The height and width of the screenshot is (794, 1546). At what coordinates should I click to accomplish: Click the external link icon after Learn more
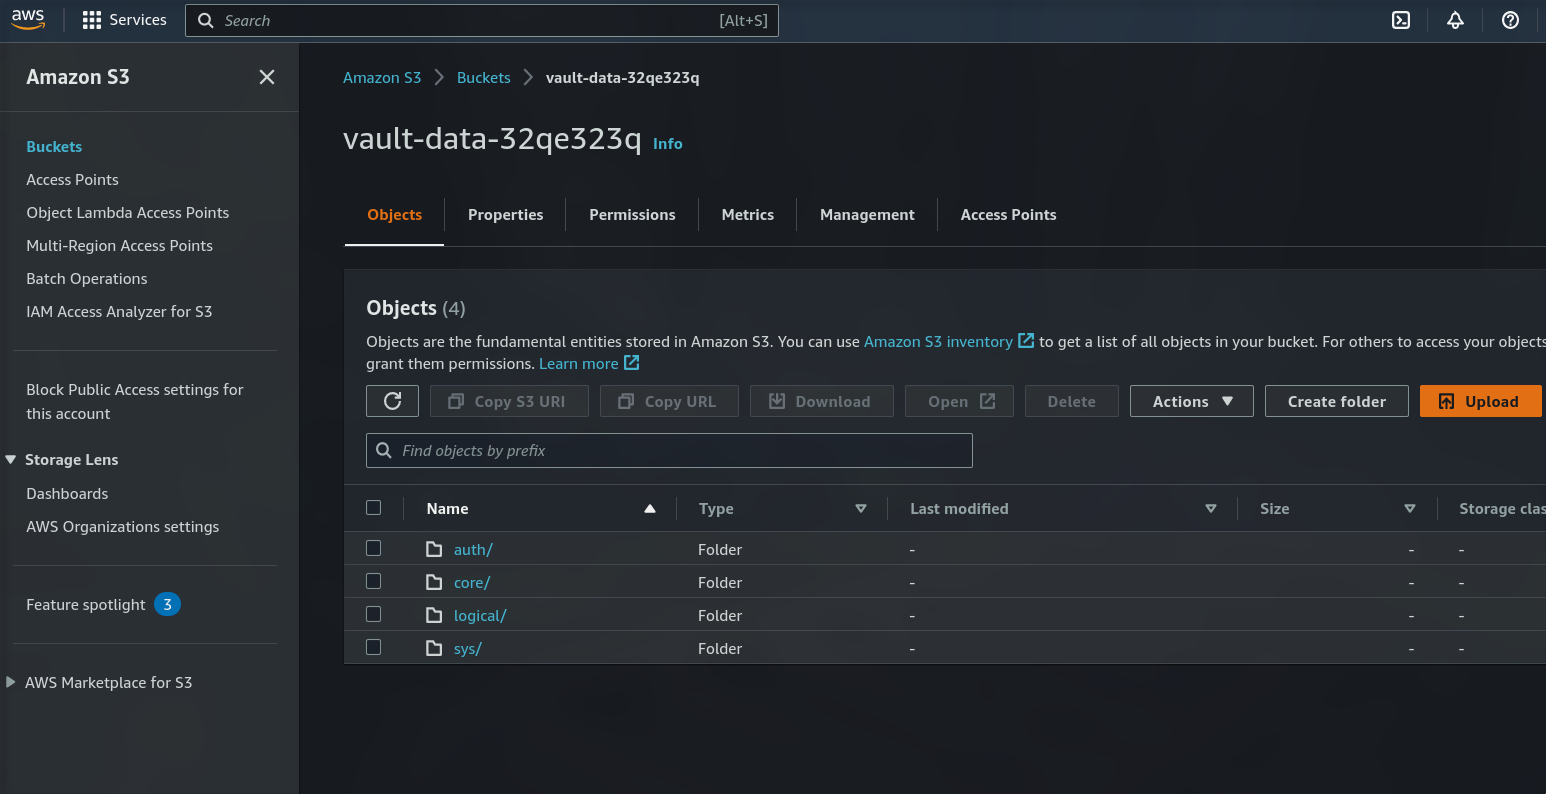tap(632, 363)
